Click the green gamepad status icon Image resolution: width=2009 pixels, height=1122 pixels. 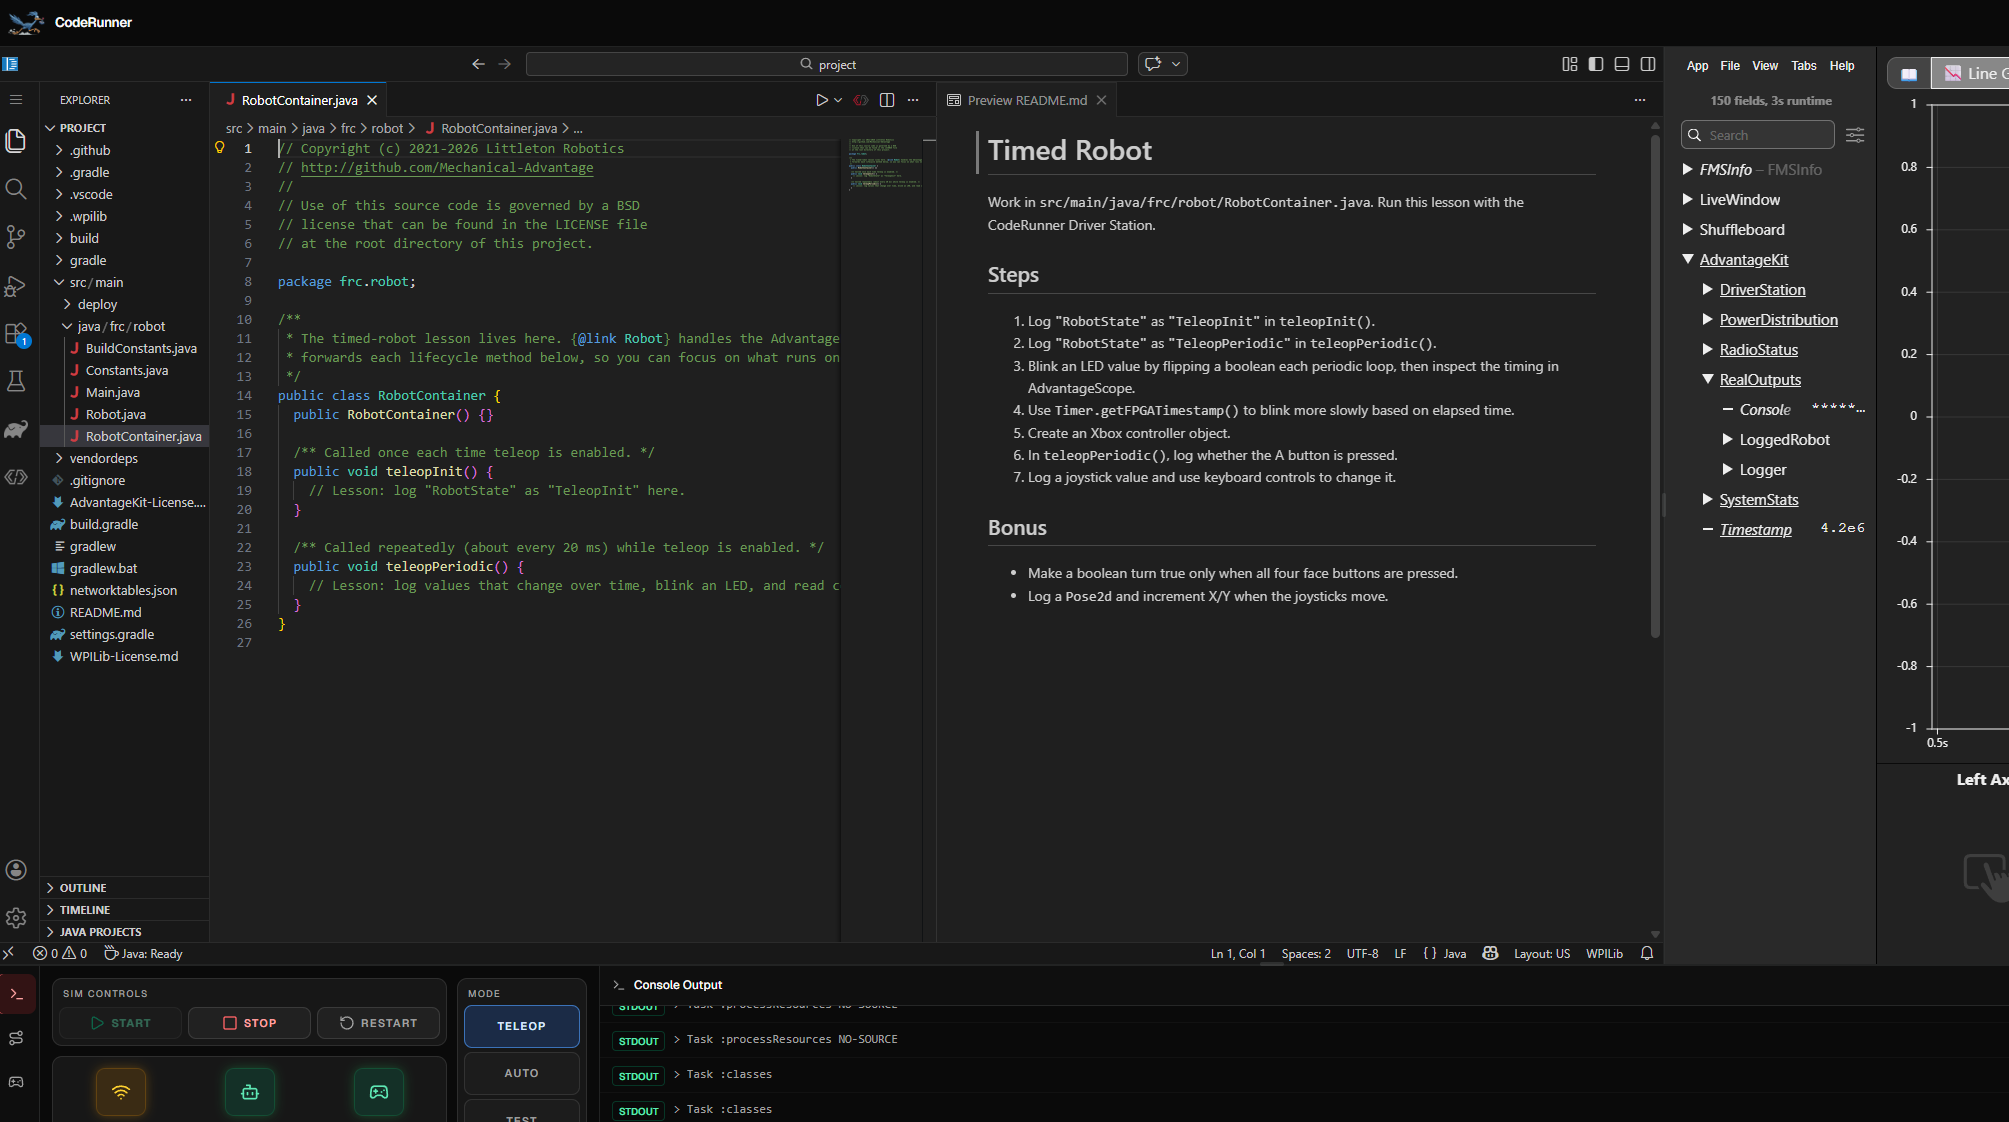pos(379,1092)
